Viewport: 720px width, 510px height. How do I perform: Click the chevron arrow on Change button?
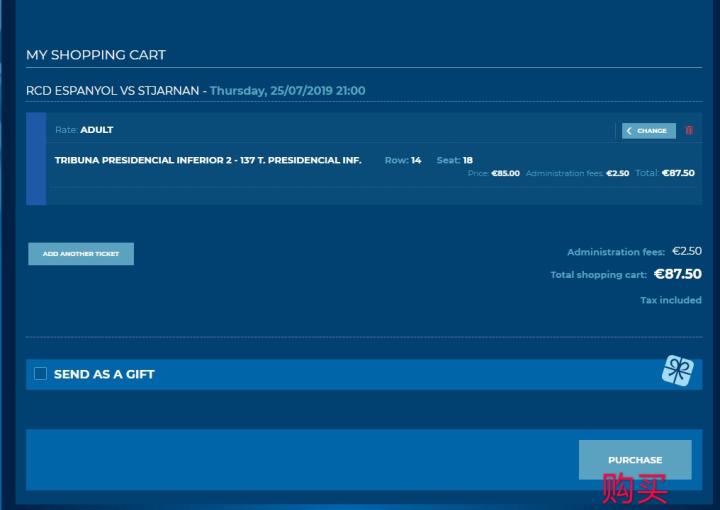point(629,131)
